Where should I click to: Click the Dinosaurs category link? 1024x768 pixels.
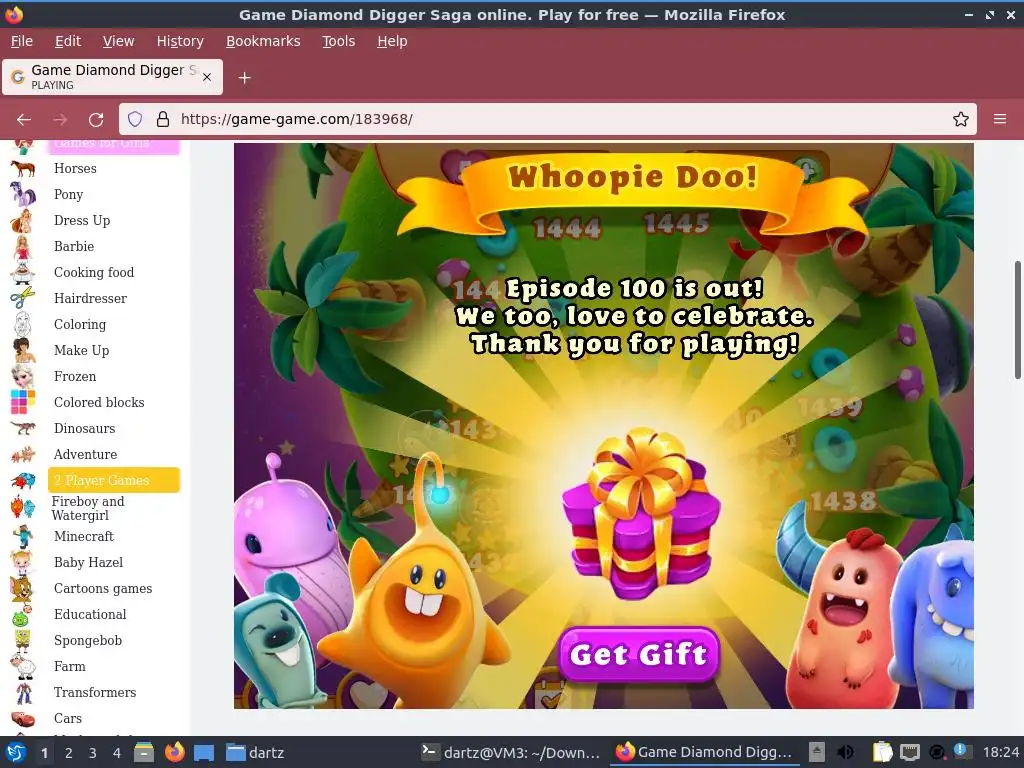point(84,428)
